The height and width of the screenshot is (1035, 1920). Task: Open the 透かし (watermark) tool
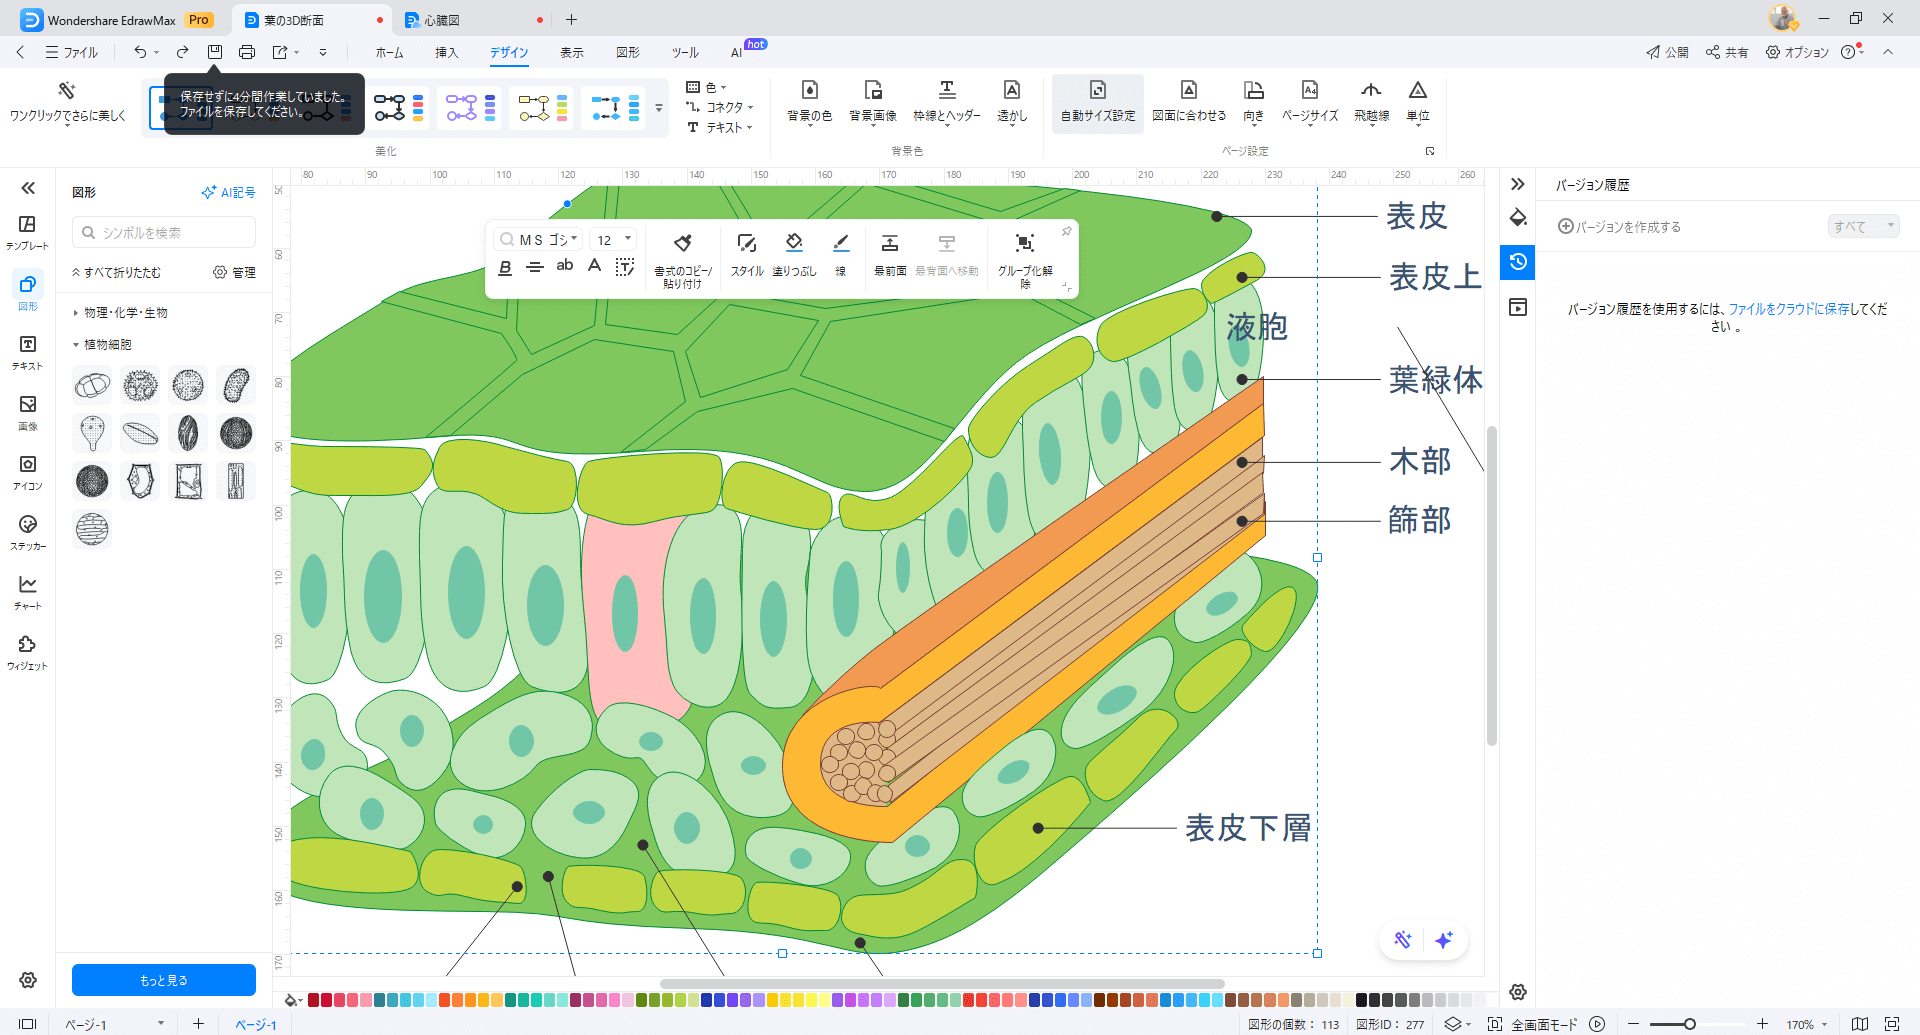[1011, 100]
